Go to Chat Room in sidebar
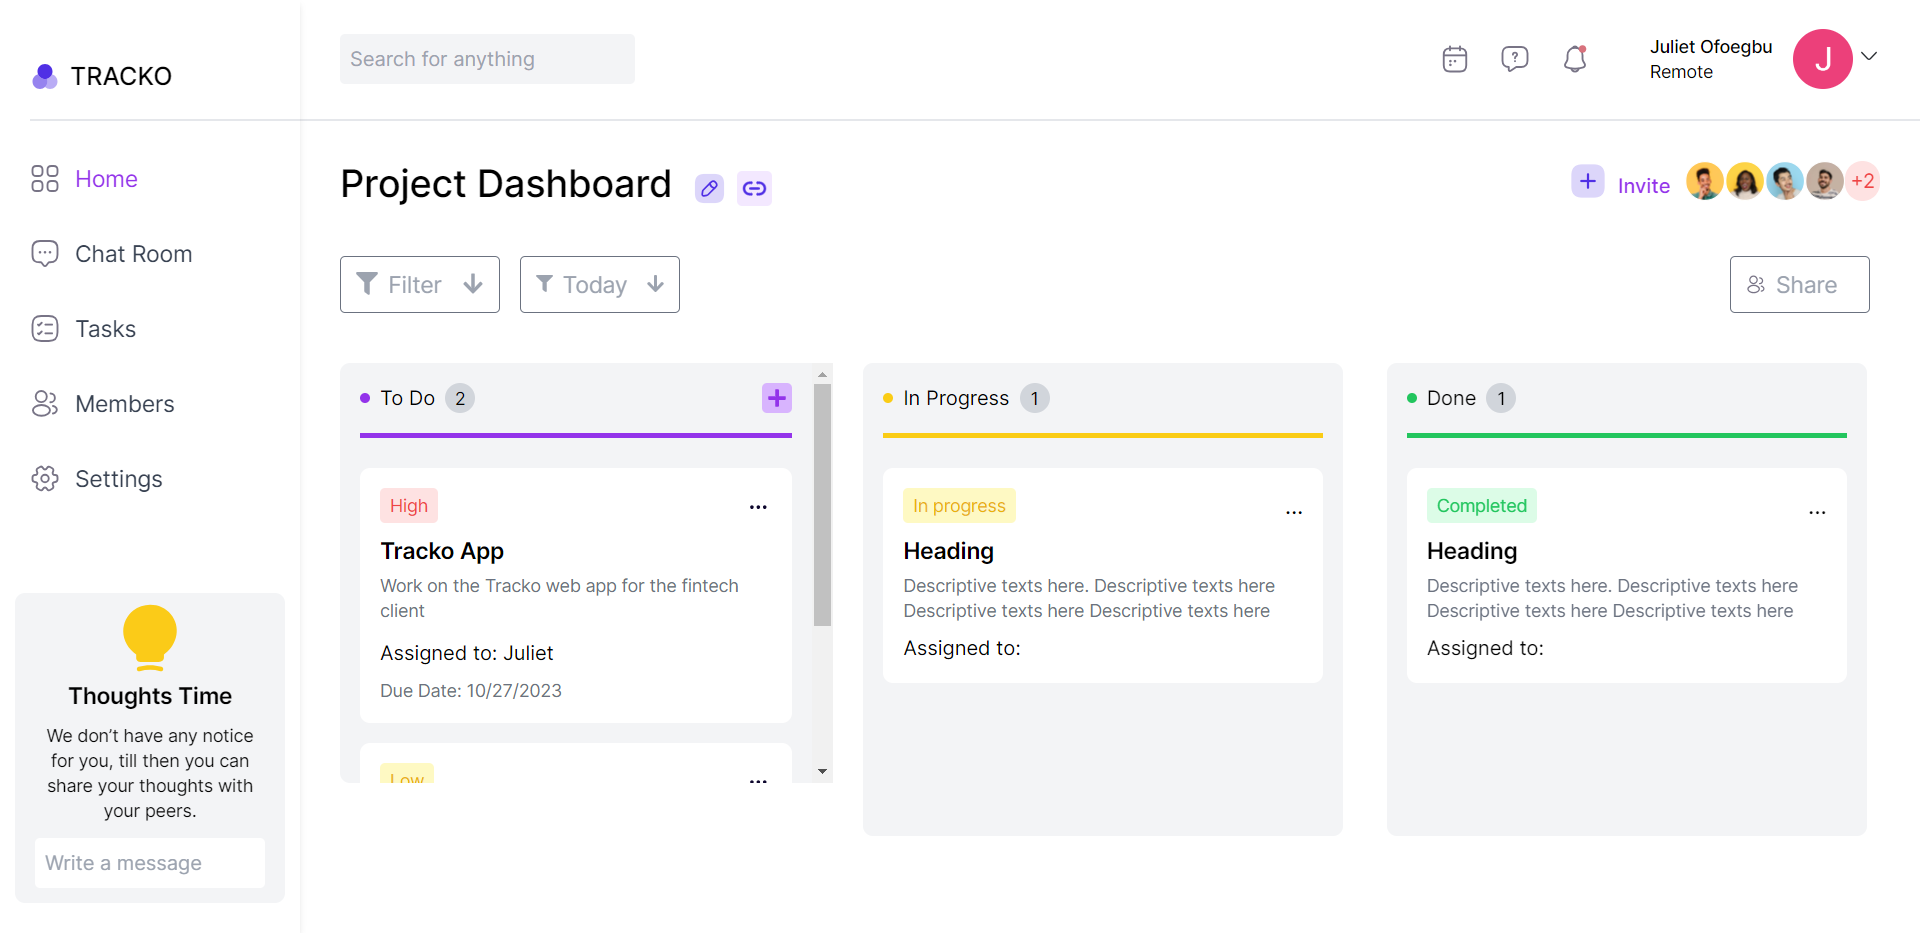1920x933 pixels. 133,254
